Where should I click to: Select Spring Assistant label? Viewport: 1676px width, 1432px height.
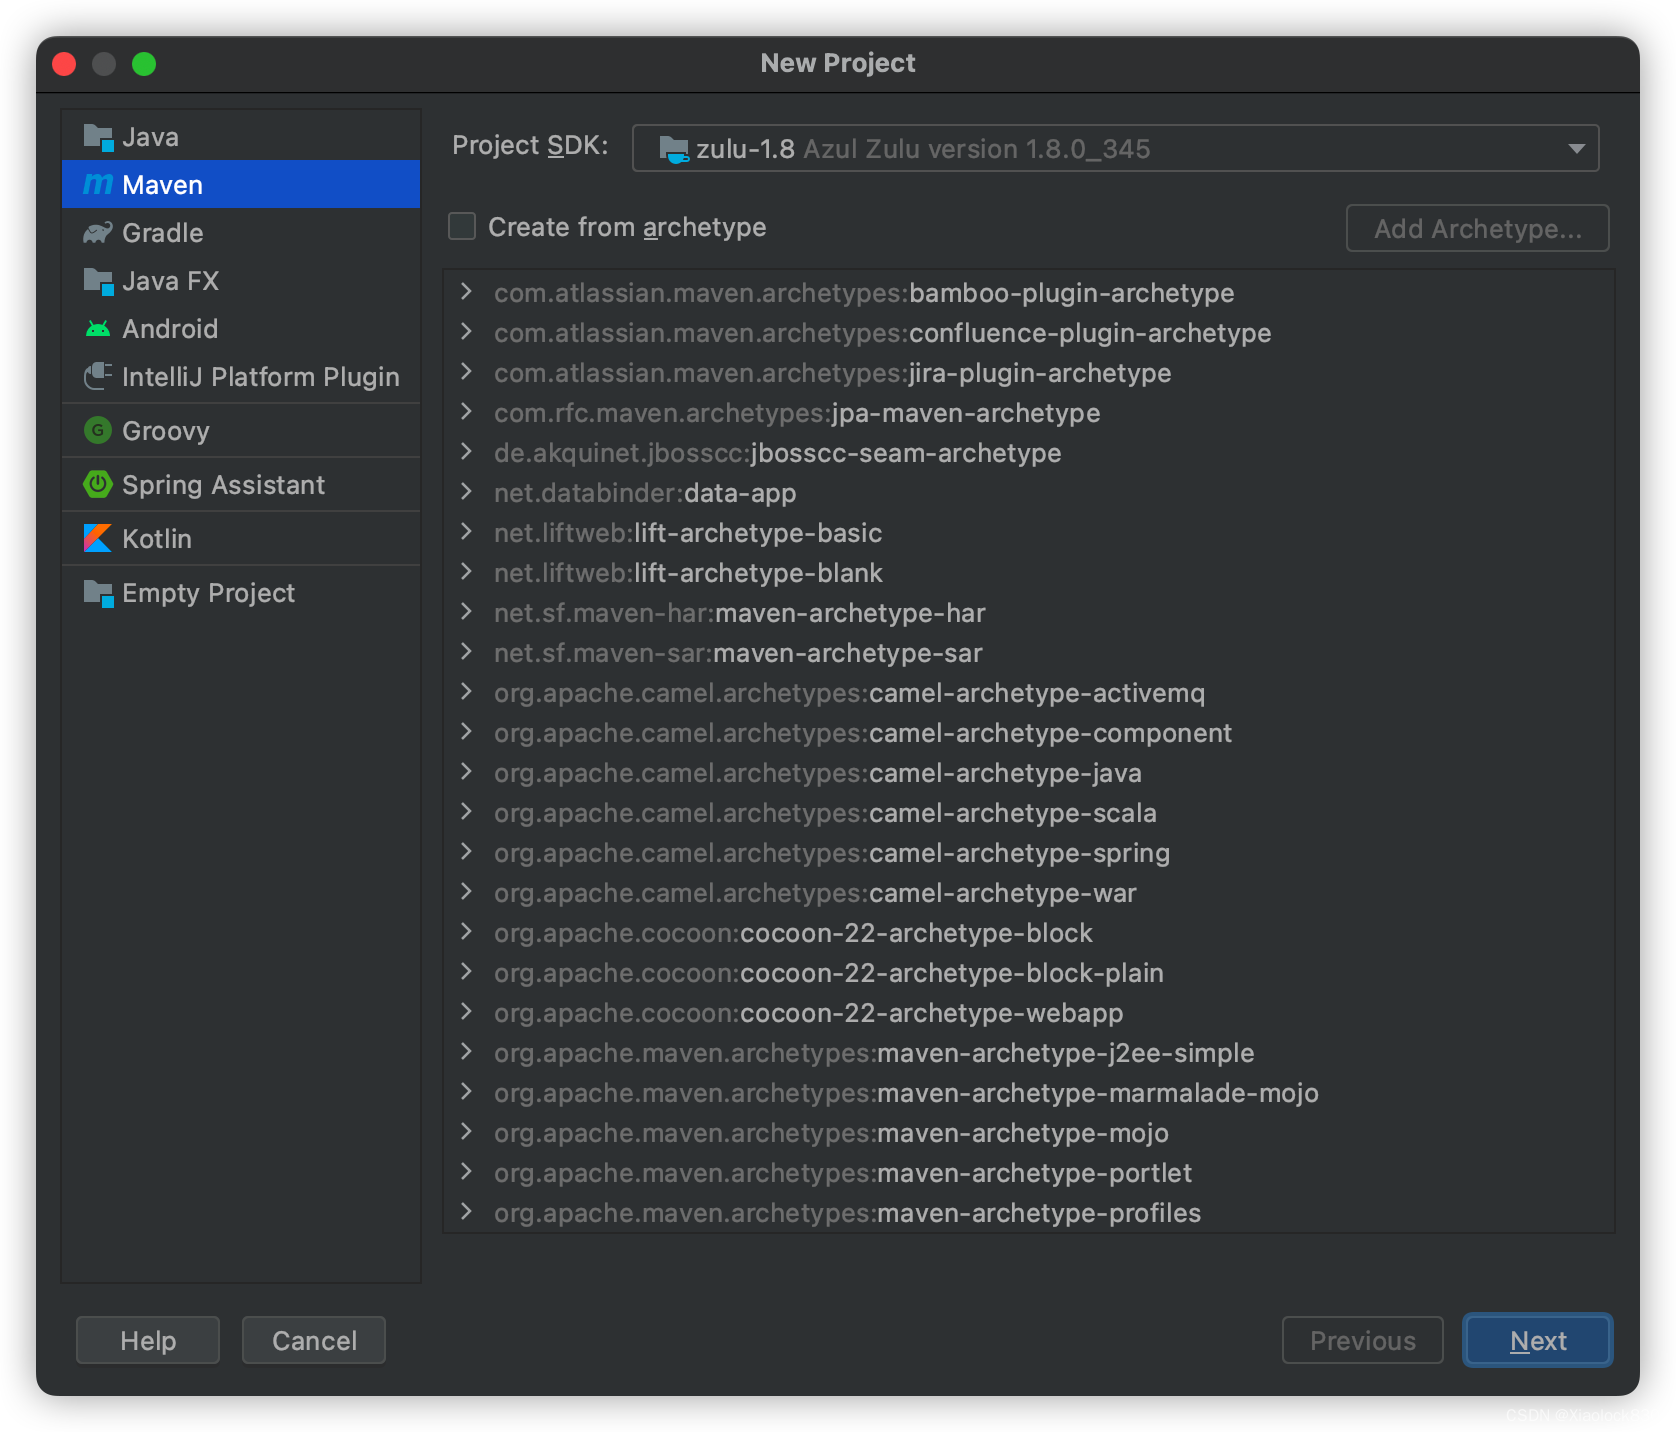(x=223, y=485)
